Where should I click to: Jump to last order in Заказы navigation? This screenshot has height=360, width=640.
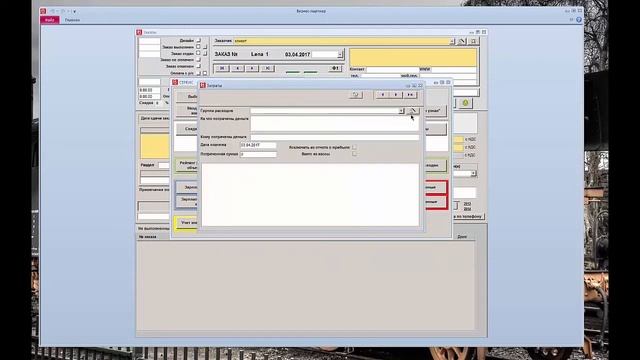267,68
